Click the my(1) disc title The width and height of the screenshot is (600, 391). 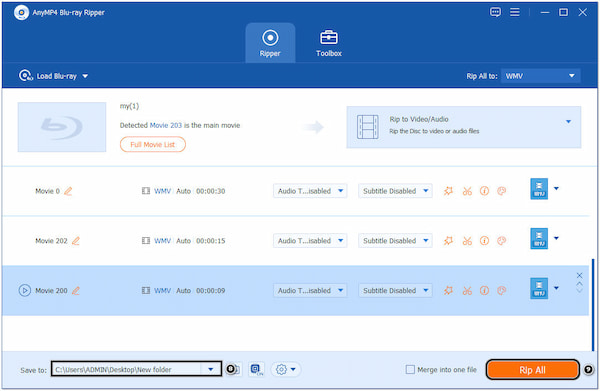click(x=129, y=106)
